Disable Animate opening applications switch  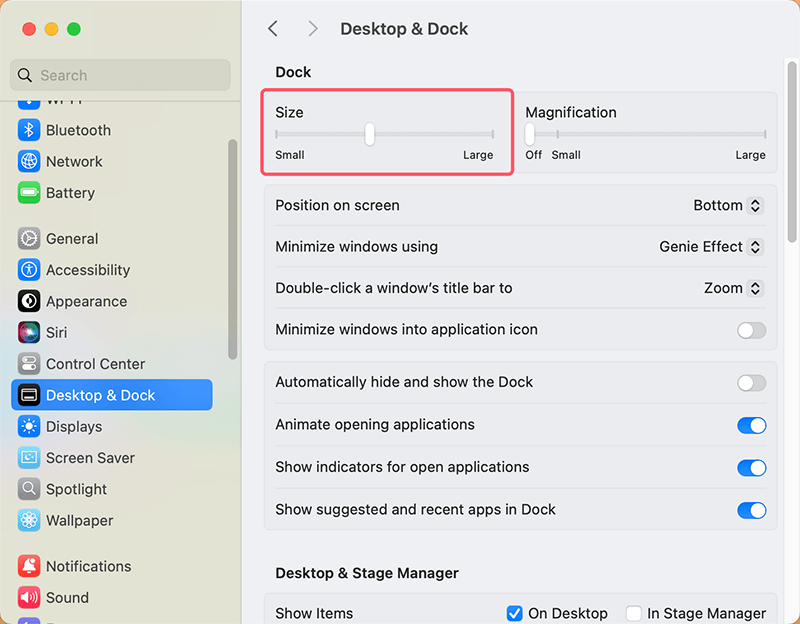[x=751, y=425]
